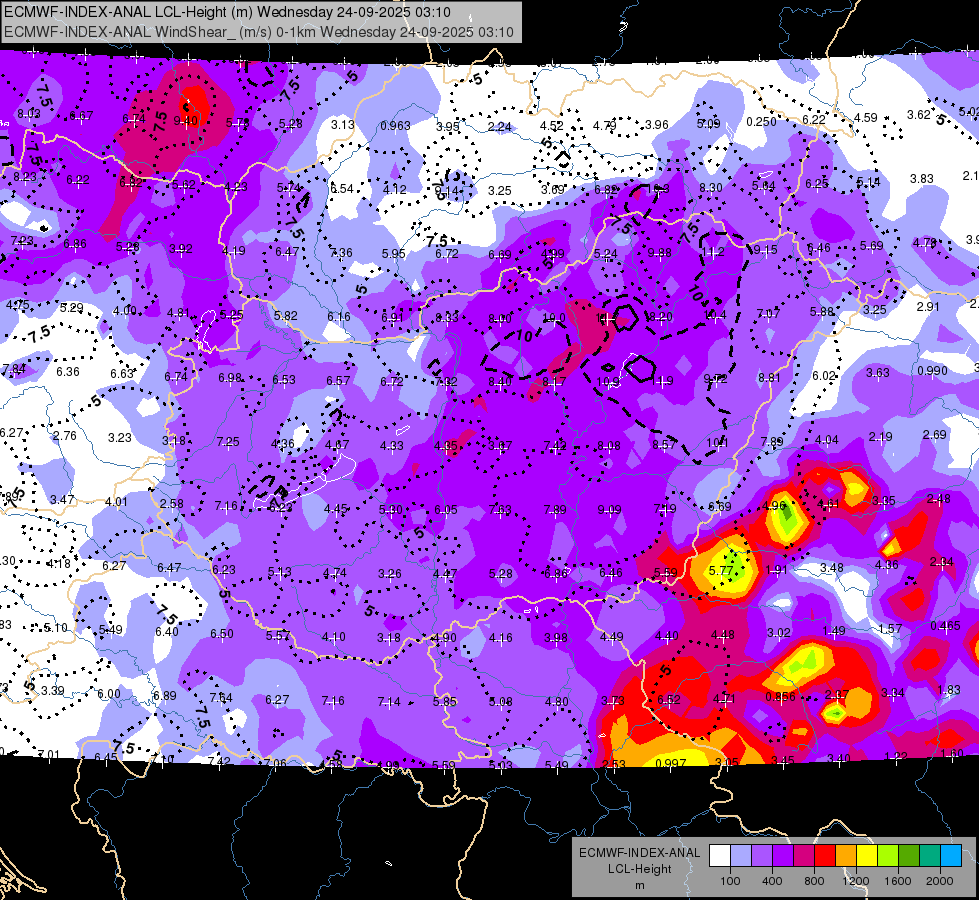The height and width of the screenshot is (900, 979).
Task: Click the wind shear value '3.48'
Action: pos(832,568)
